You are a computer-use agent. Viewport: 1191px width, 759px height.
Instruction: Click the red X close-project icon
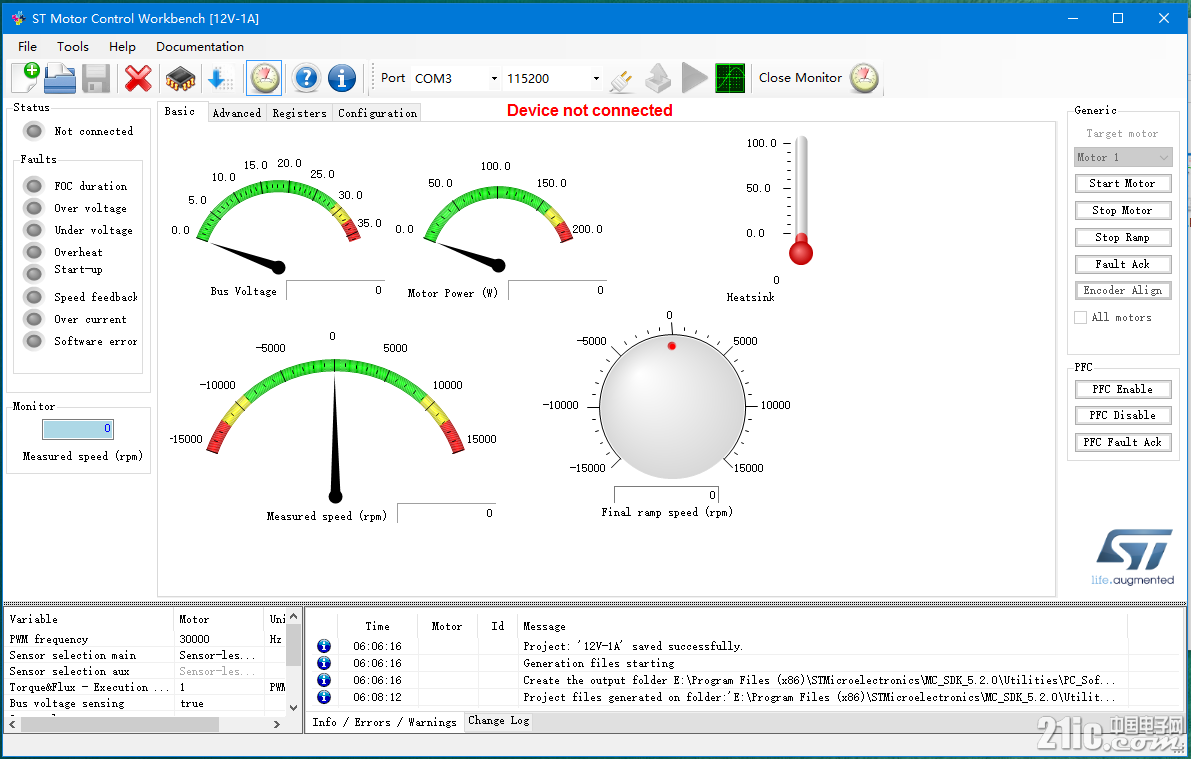138,78
